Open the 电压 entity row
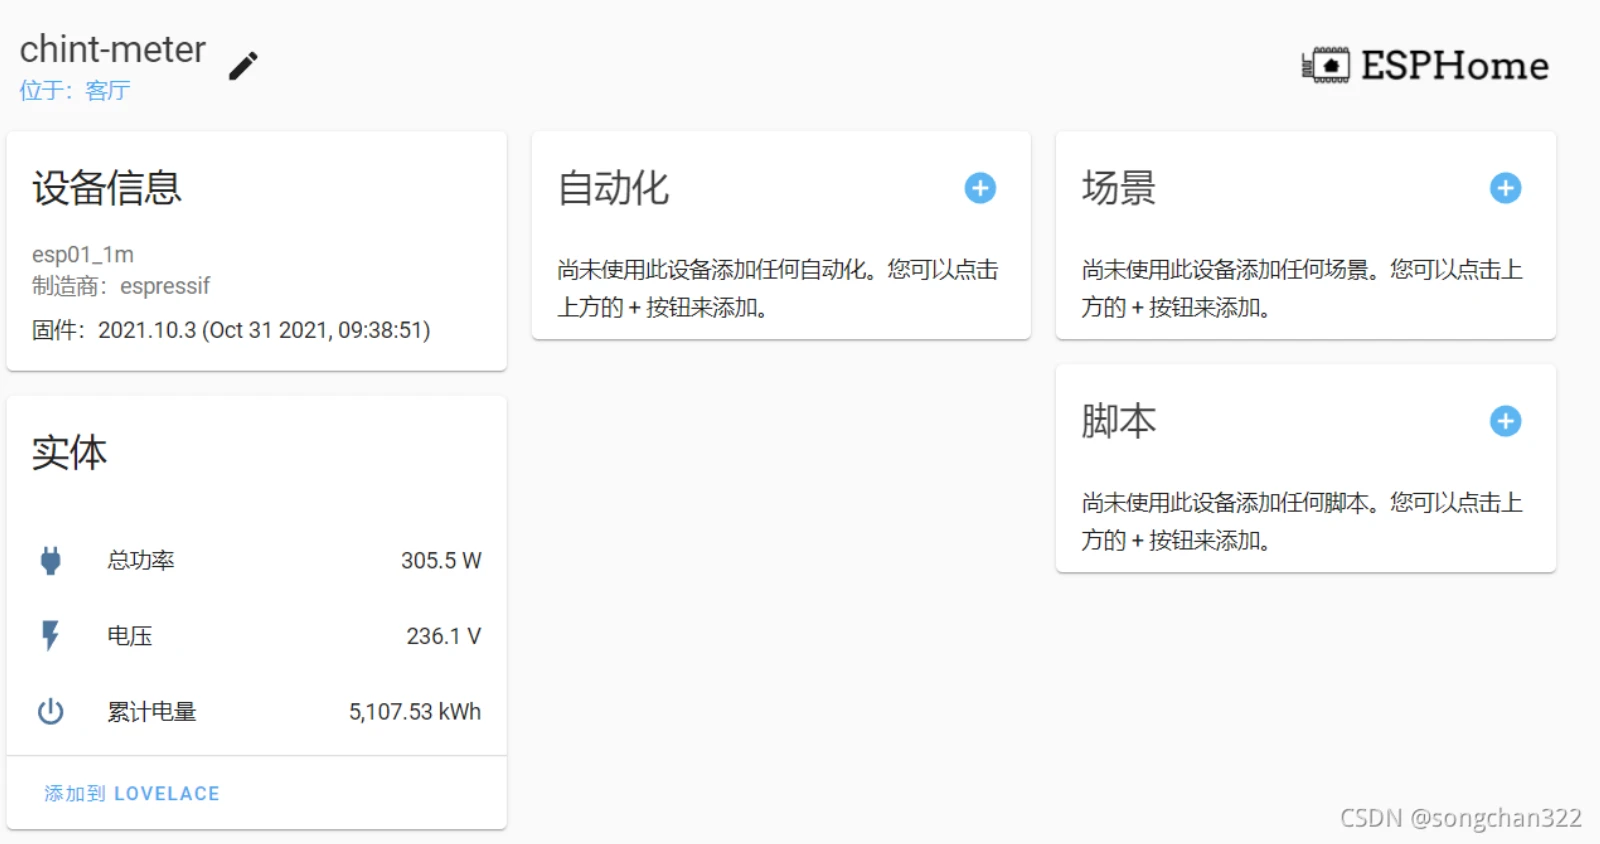Viewport: 1600px width, 844px height. [130, 636]
